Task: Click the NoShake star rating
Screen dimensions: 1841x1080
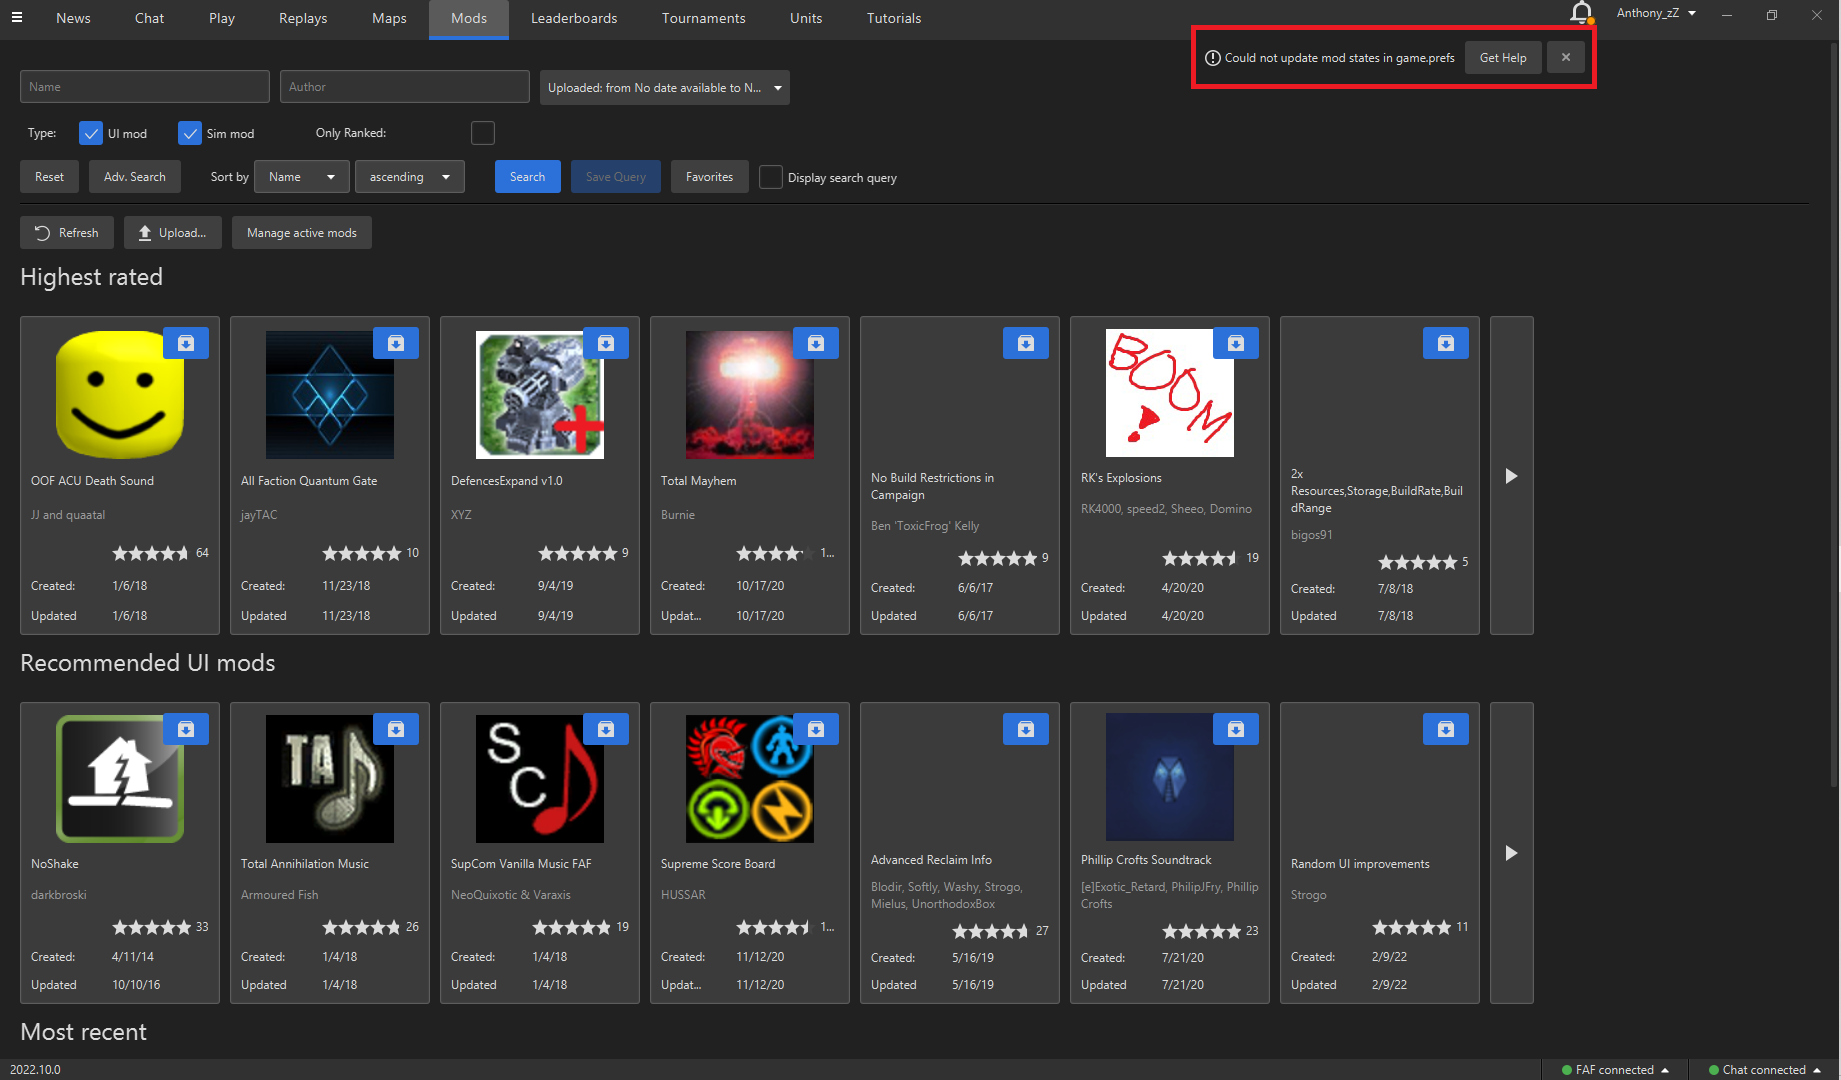Action: tap(151, 927)
